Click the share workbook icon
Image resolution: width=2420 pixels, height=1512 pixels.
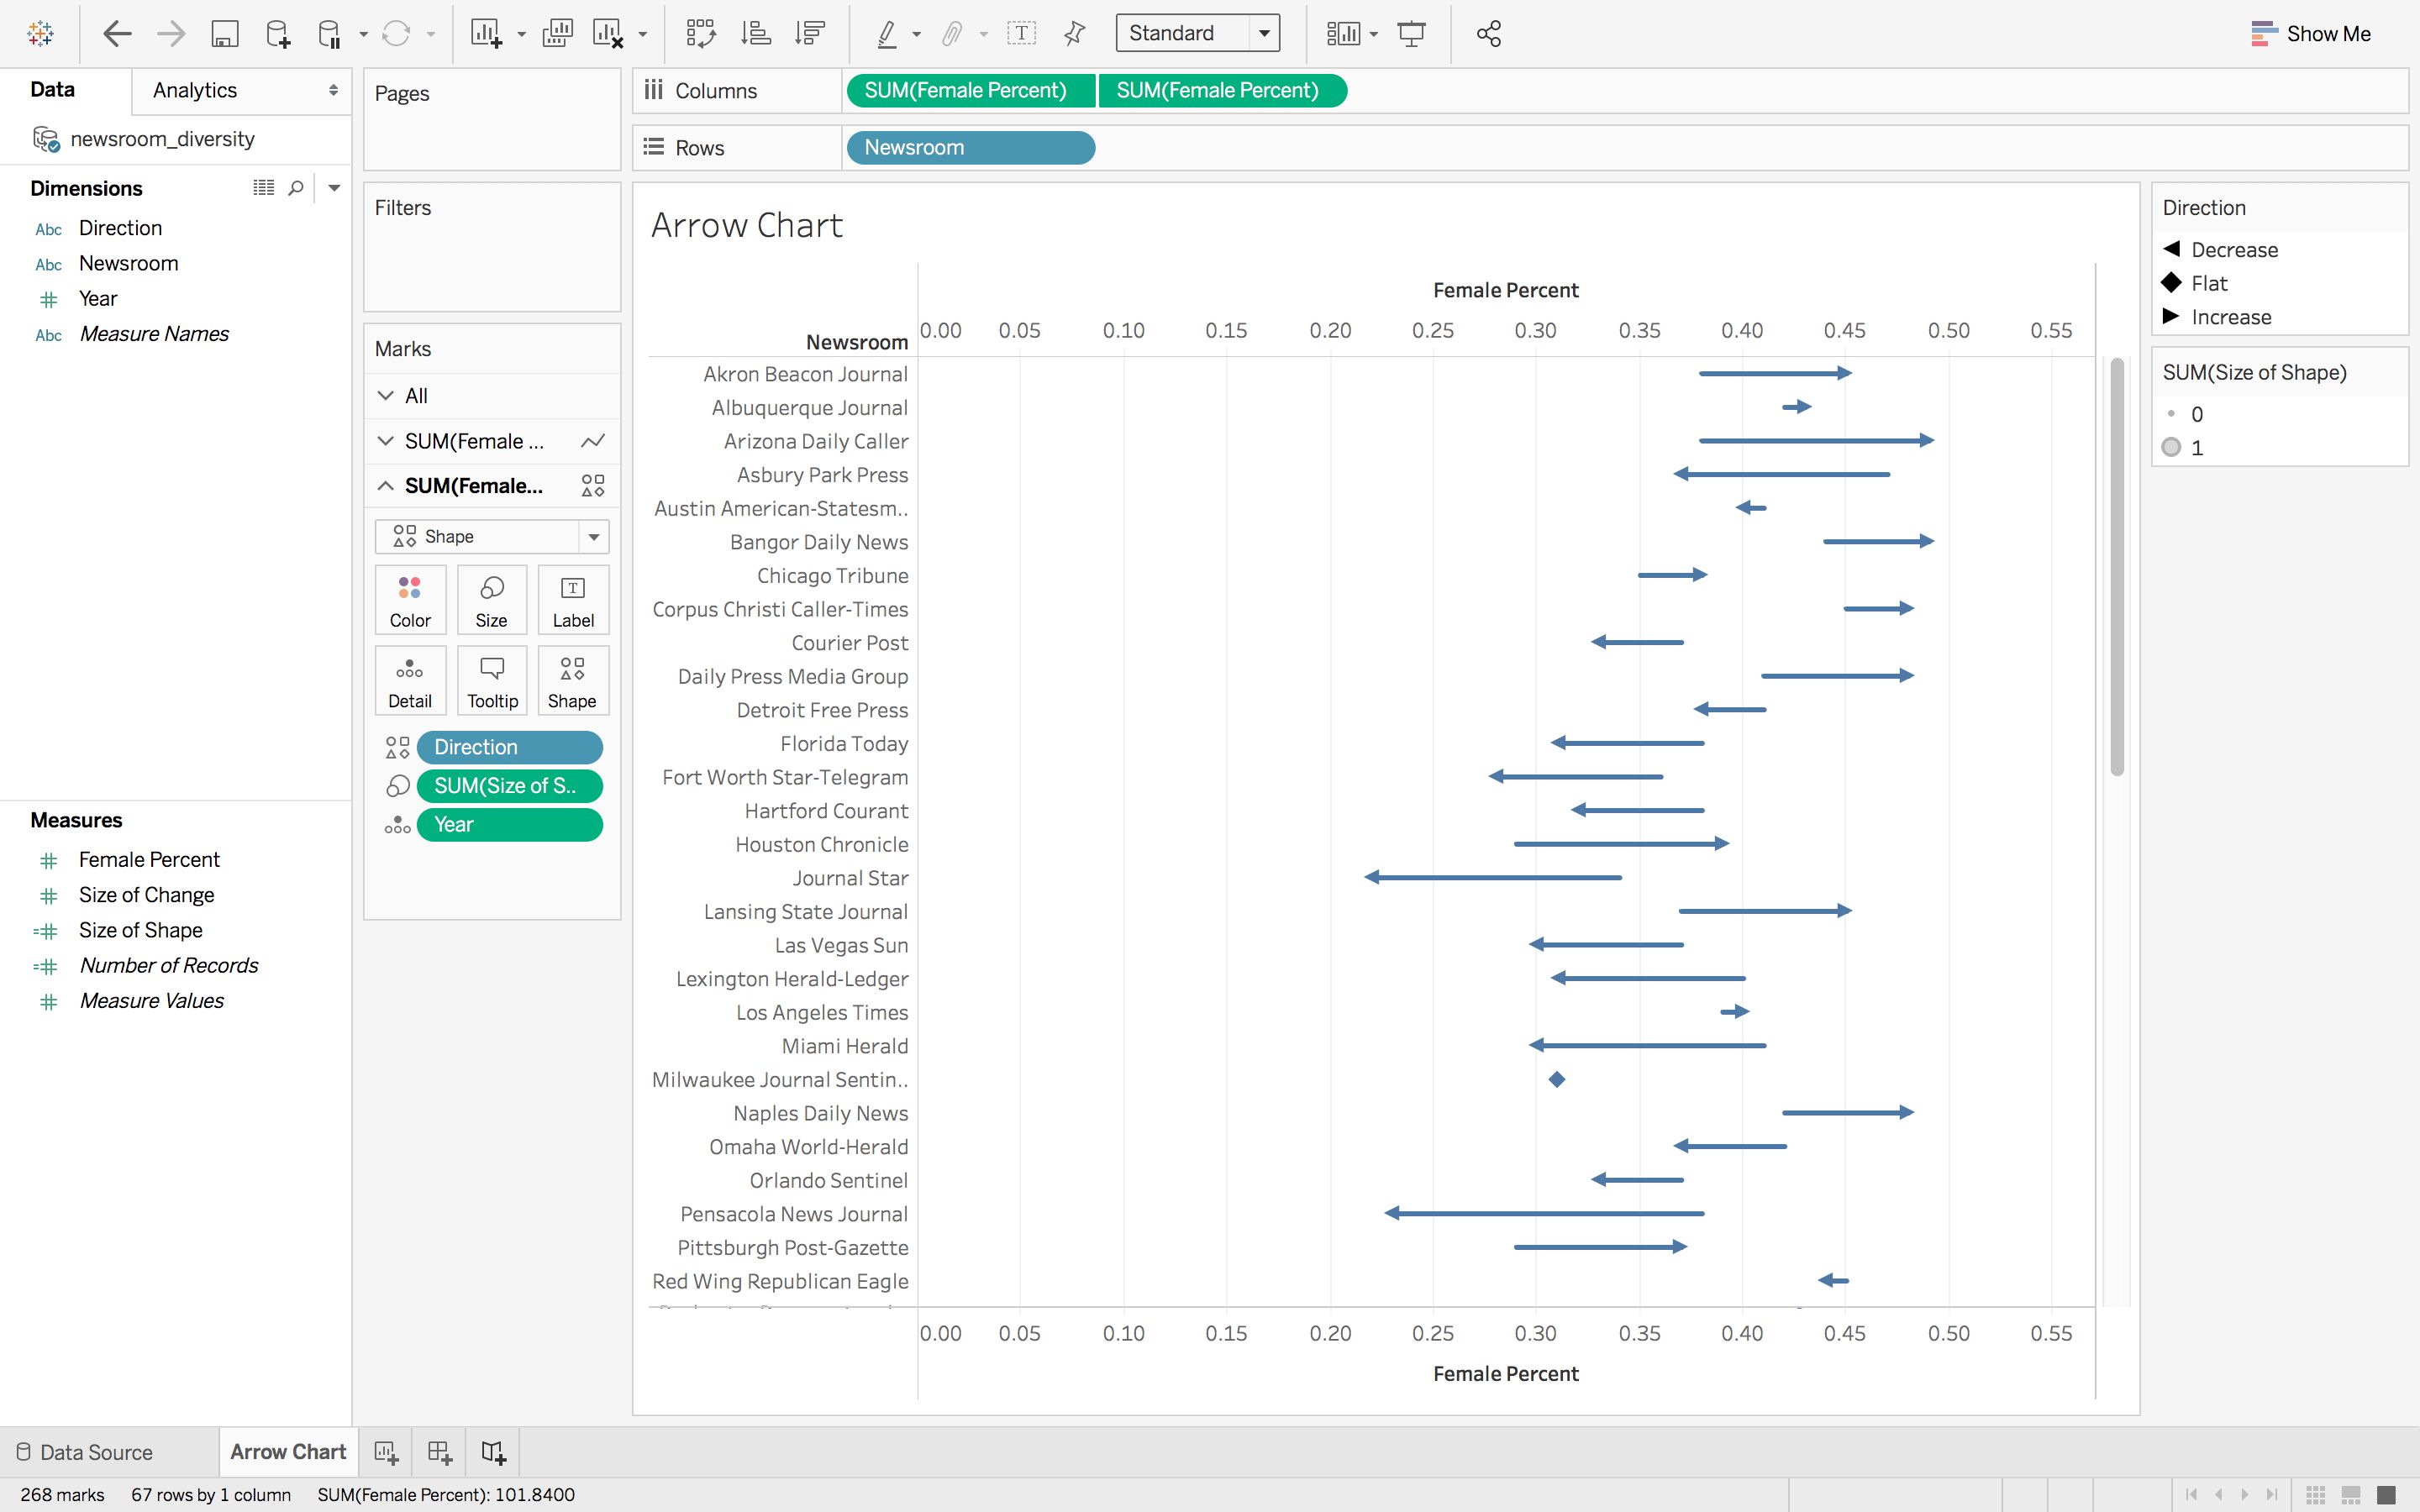tap(1489, 34)
